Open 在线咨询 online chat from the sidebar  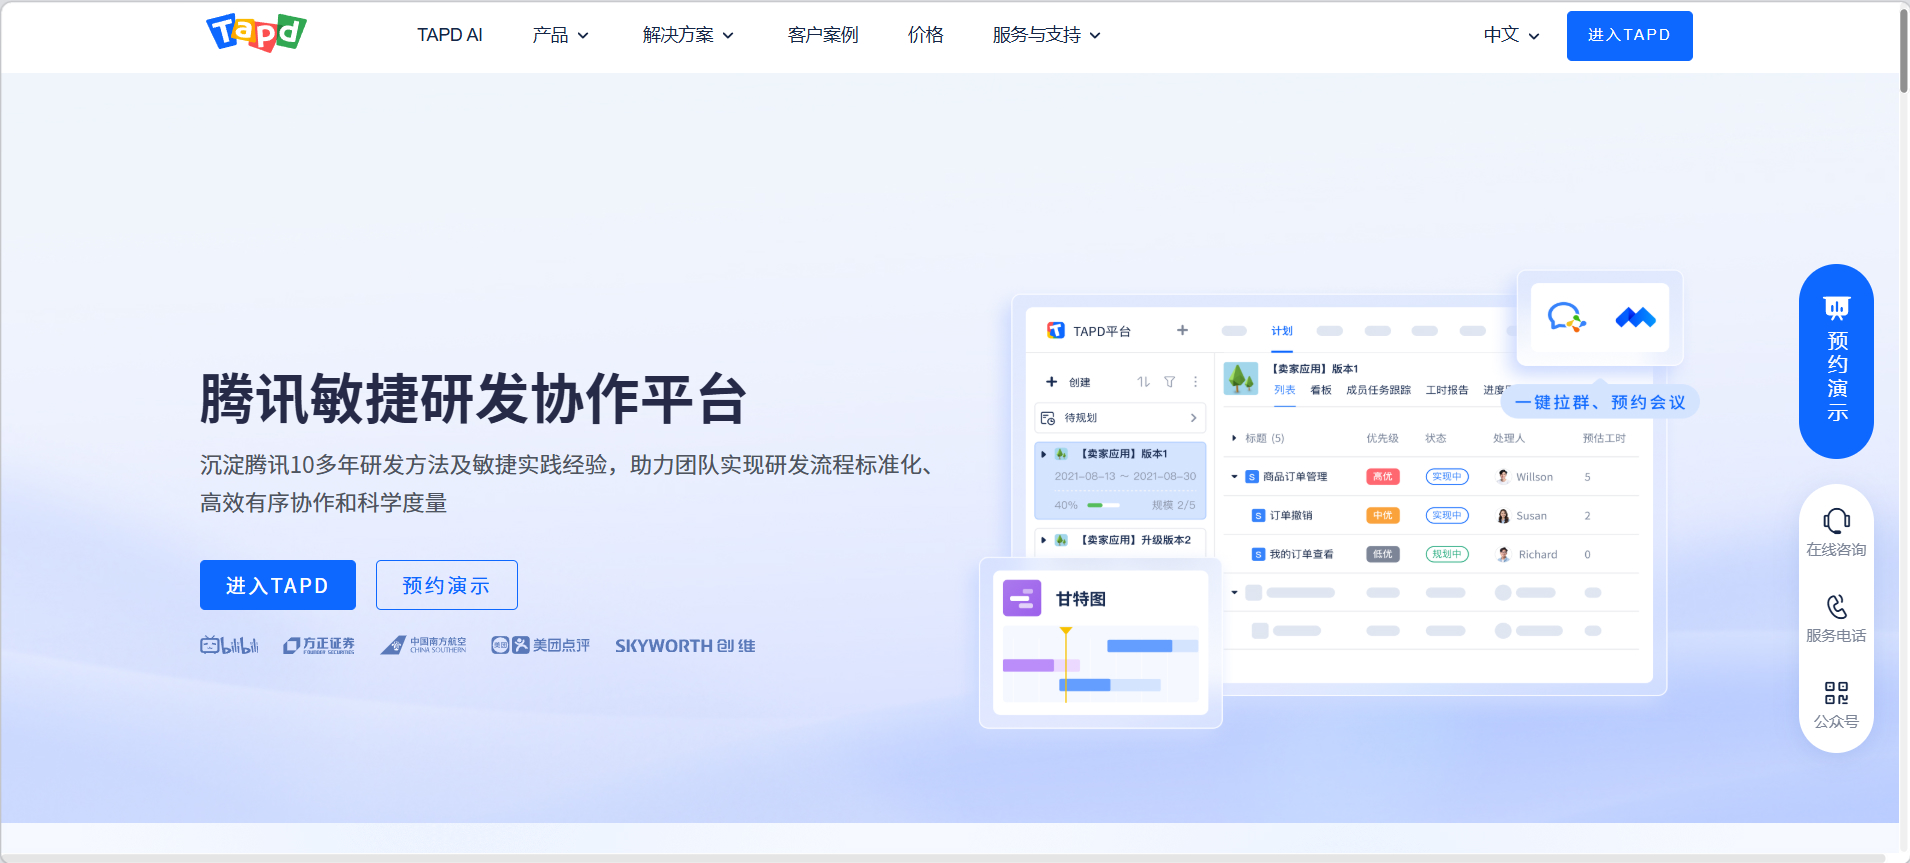(1836, 533)
